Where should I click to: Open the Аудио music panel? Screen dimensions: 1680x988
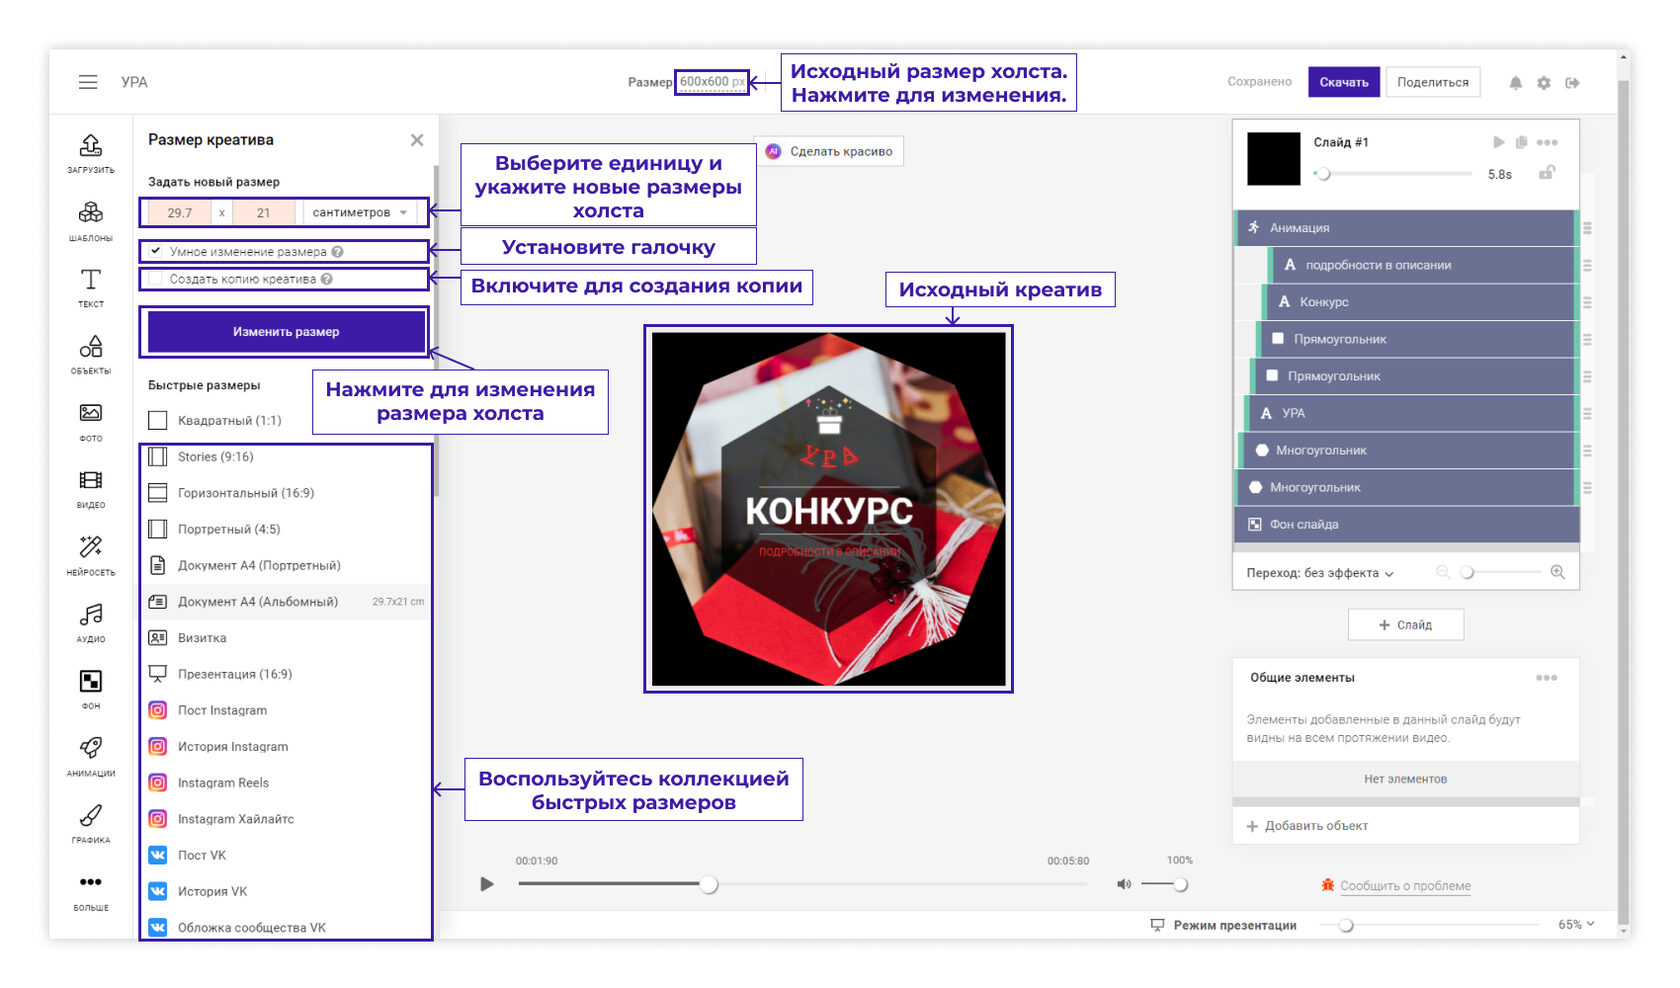(x=91, y=621)
